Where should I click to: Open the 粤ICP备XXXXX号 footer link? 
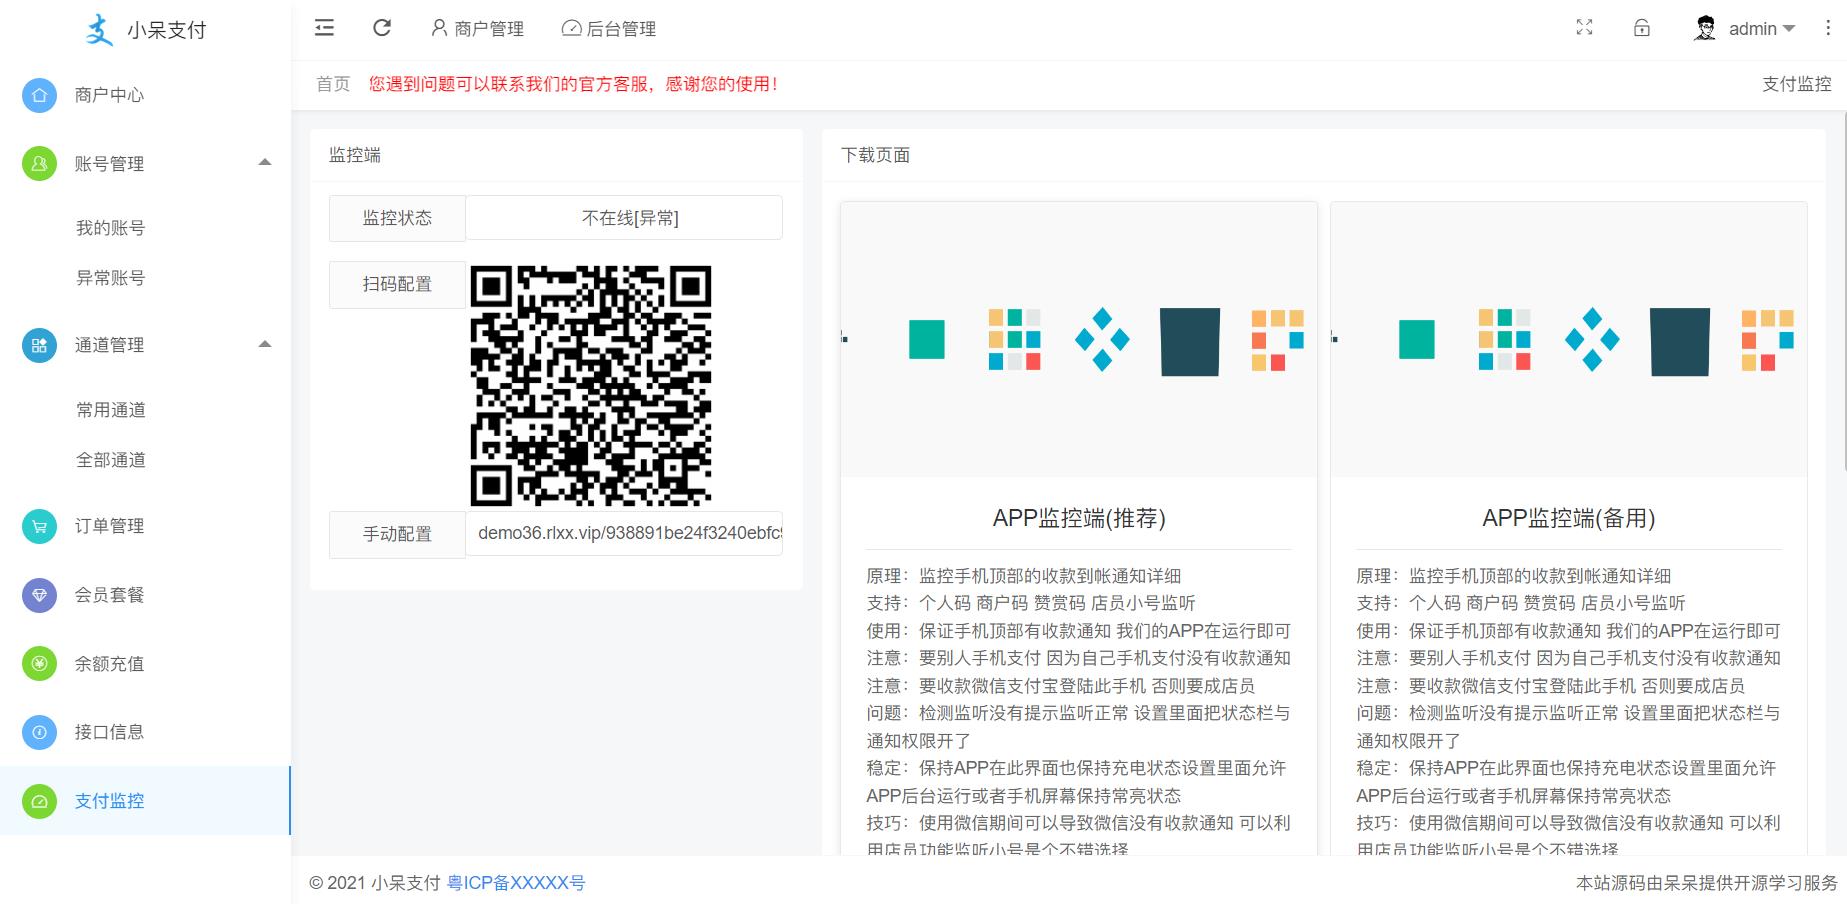coord(516,883)
